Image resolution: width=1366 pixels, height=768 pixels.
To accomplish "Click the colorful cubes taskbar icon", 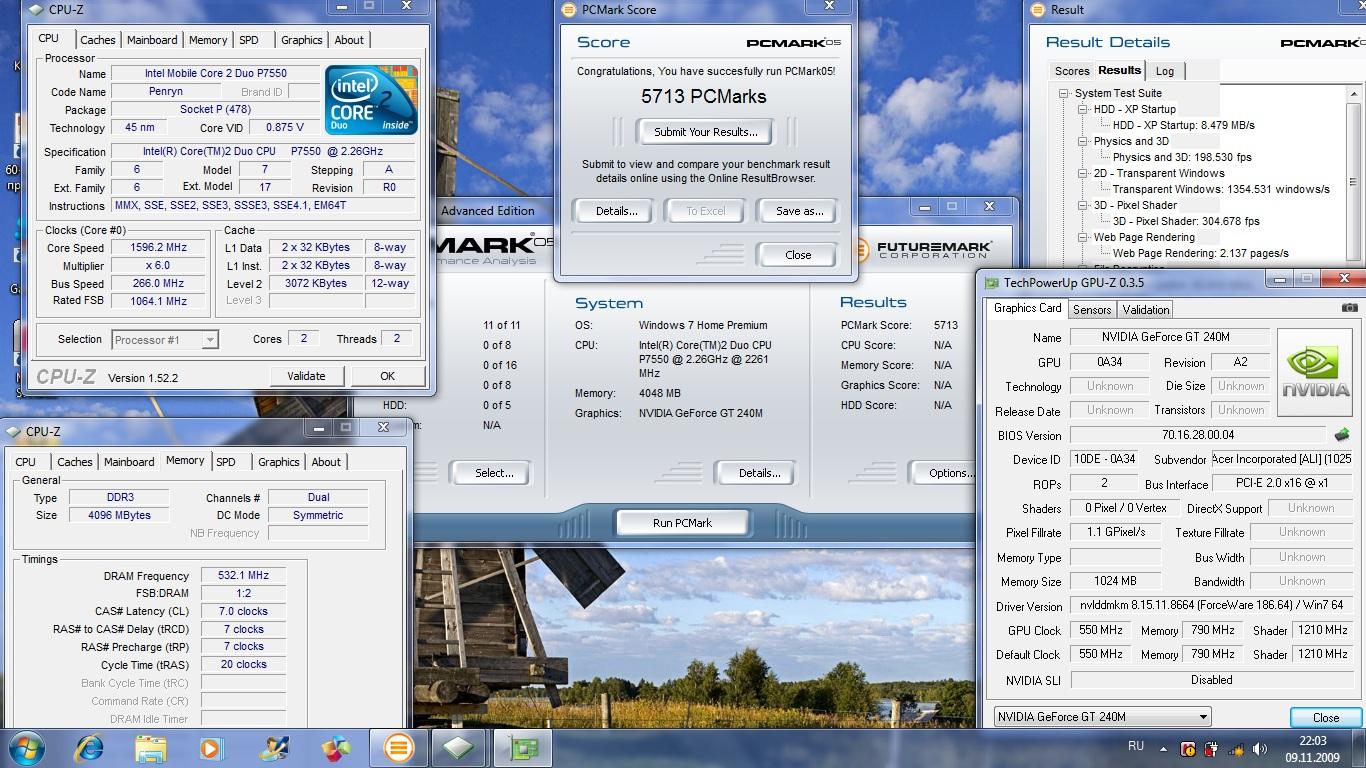I will (336, 748).
